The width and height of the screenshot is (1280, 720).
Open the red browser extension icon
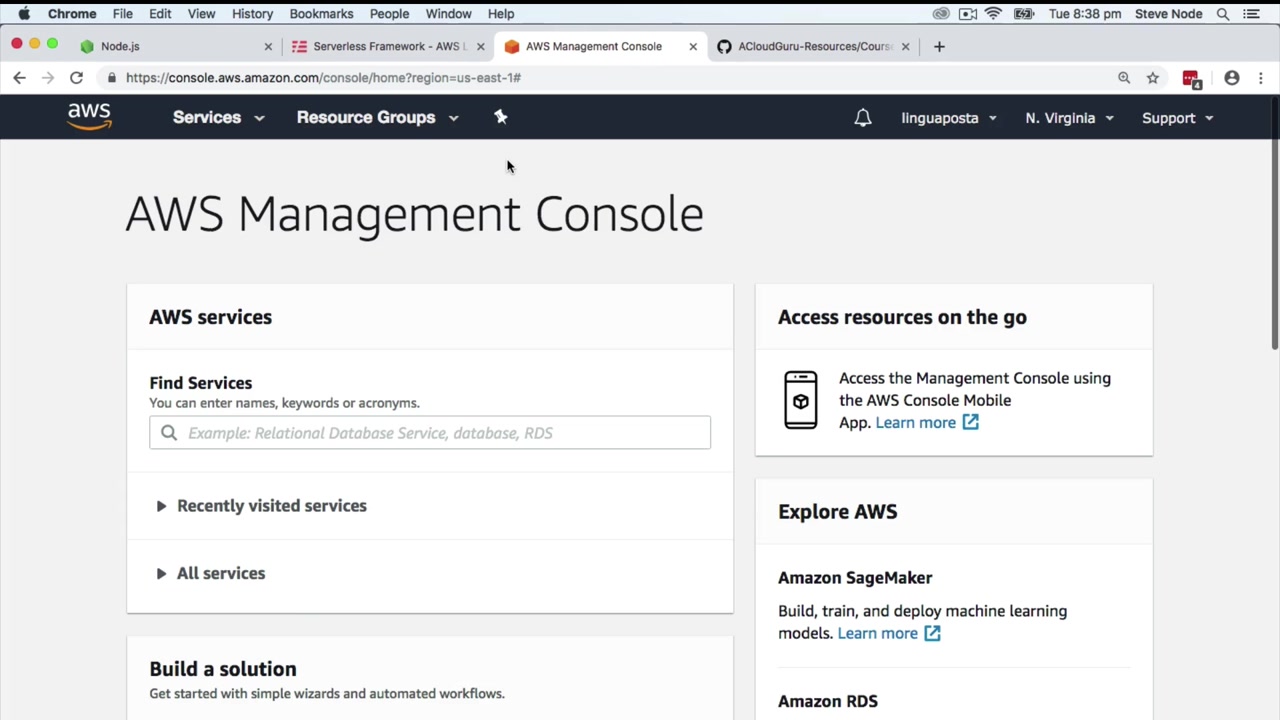pos(1190,78)
